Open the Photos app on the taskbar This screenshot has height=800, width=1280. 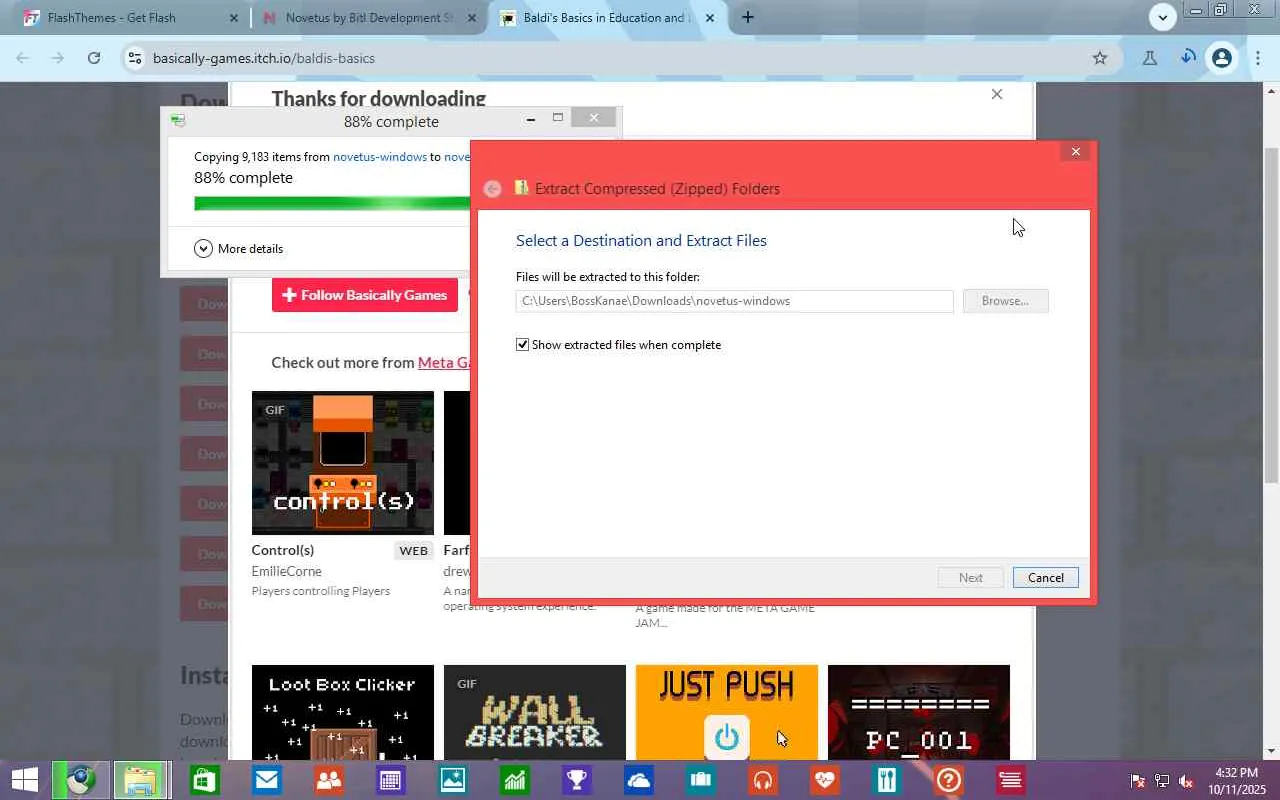pyautogui.click(x=452, y=780)
